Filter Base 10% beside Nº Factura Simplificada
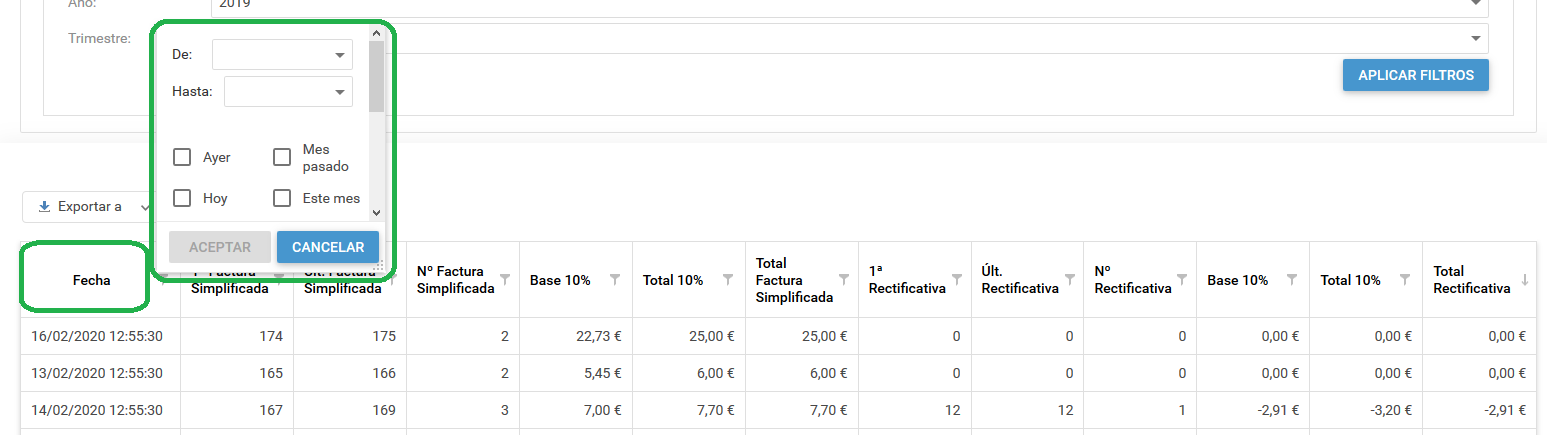Screen dimensions: 1547x435 (616, 279)
